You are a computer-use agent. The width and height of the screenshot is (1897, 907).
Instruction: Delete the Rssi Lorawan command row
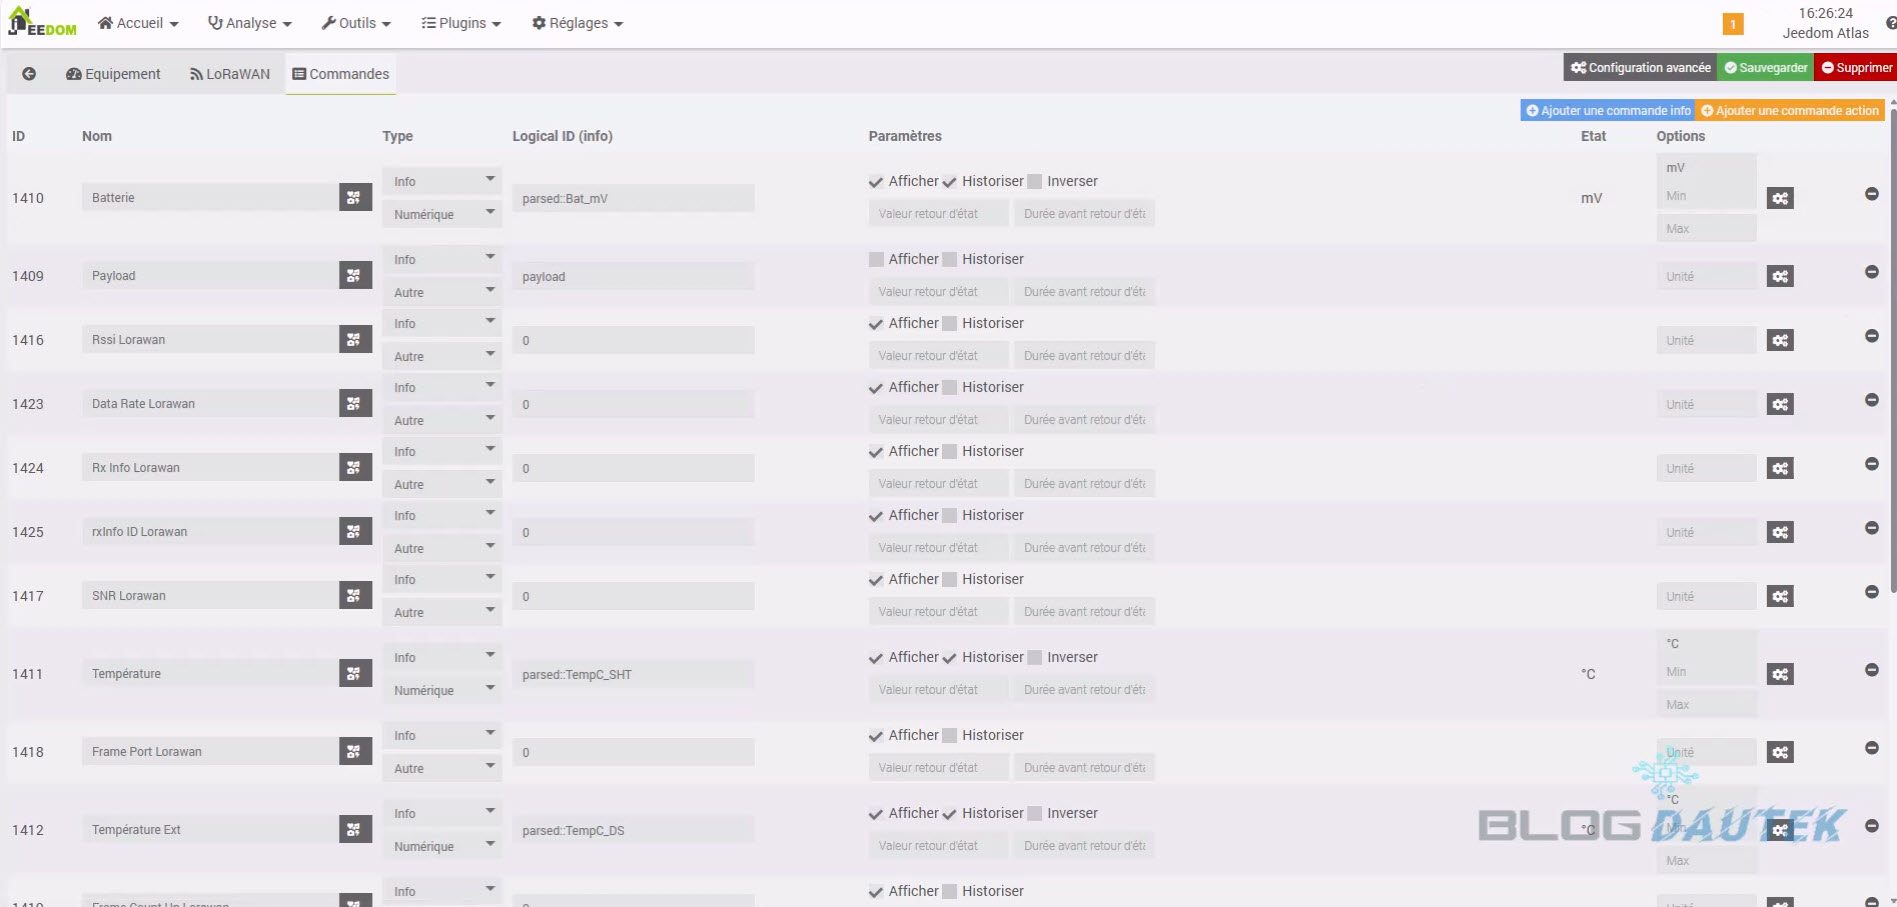(1871, 336)
